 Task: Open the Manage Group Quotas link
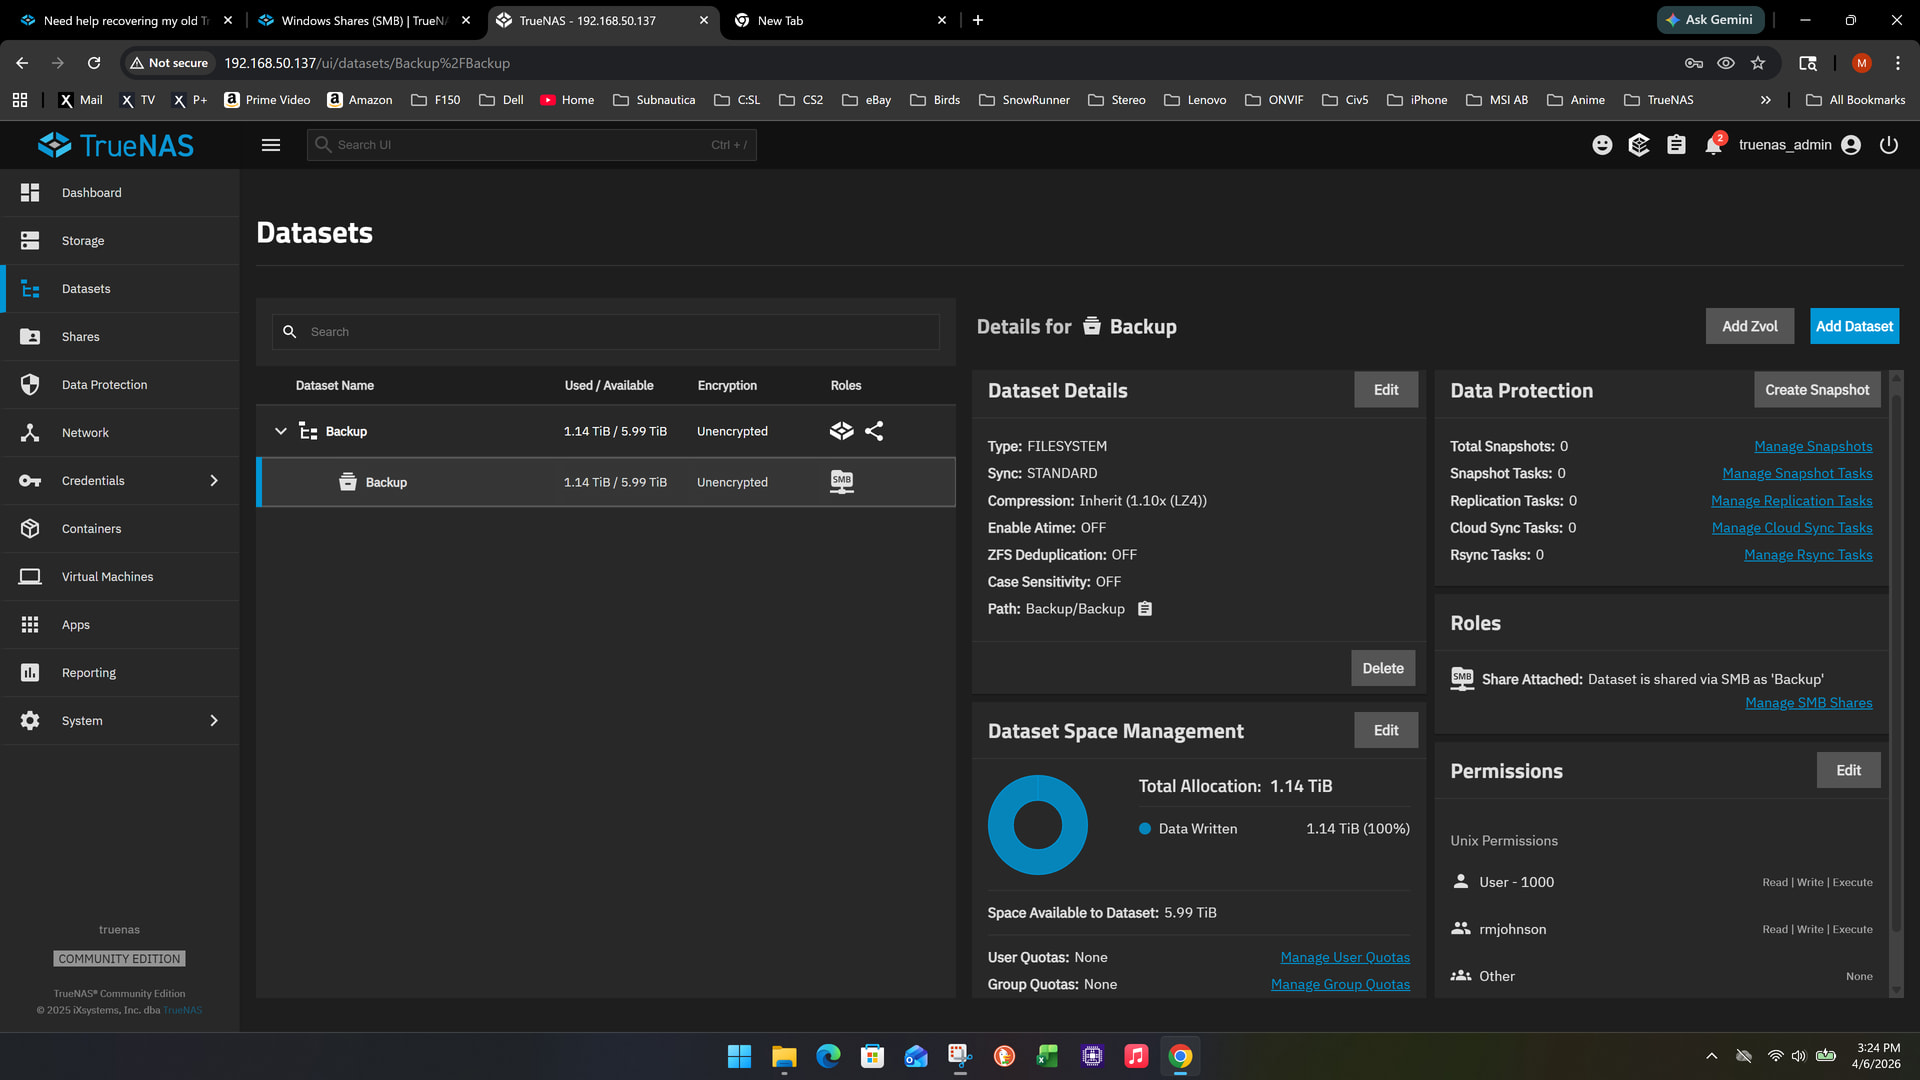click(1340, 985)
